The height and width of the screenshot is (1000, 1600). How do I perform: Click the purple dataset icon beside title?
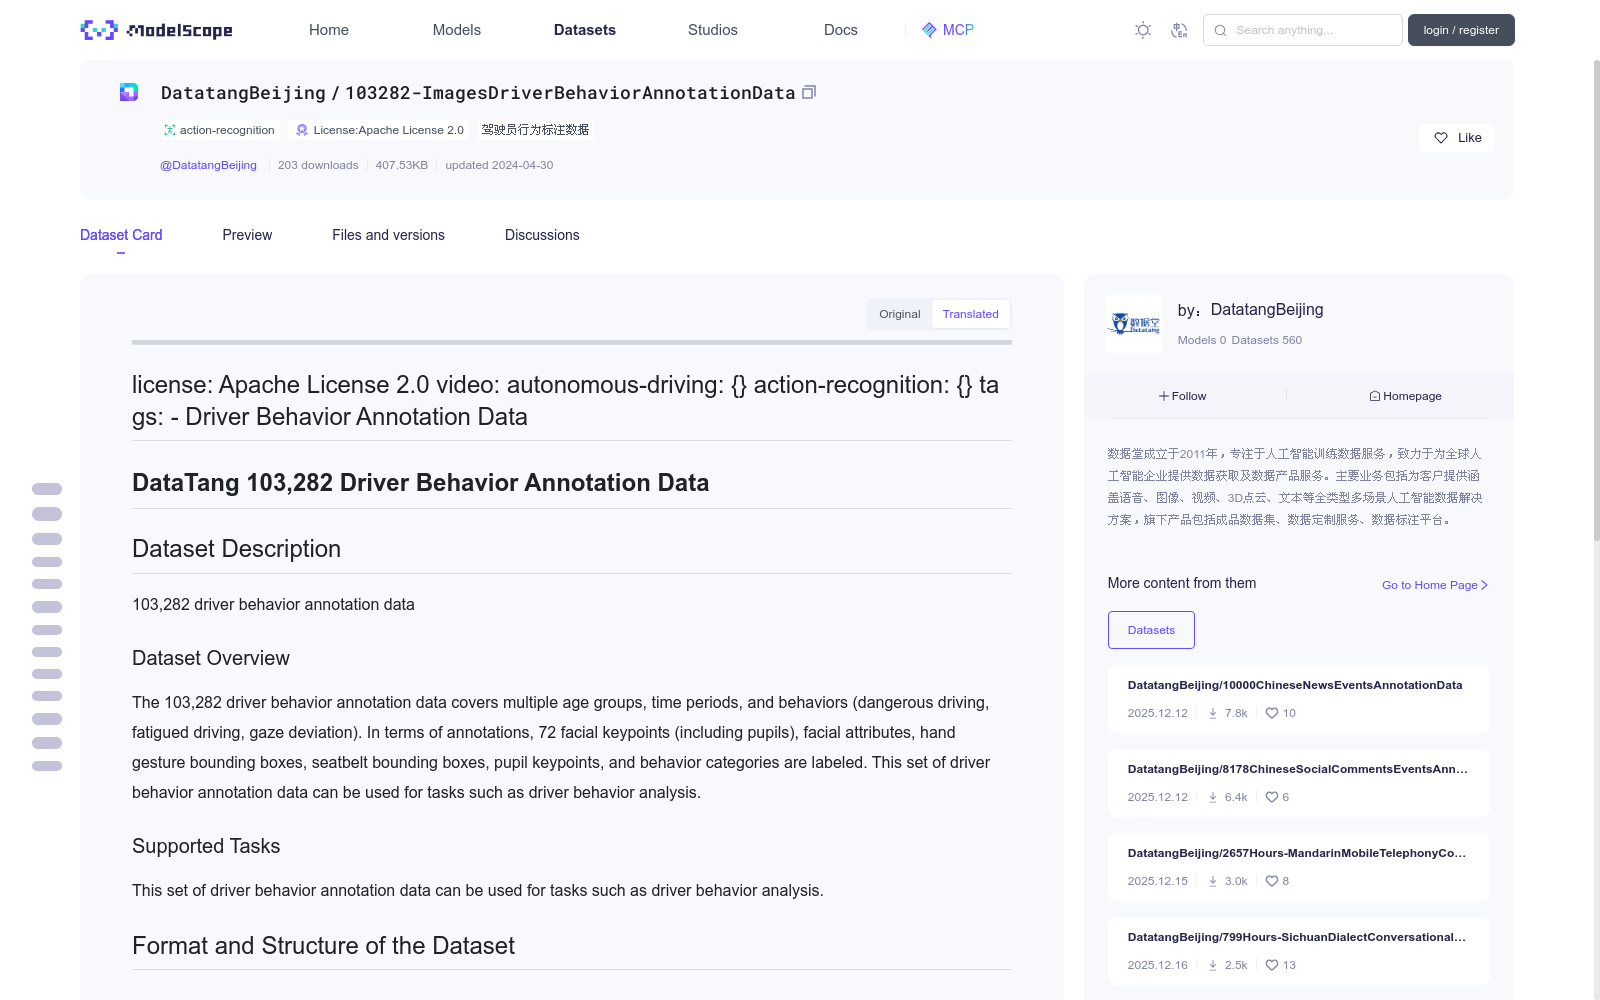[x=129, y=92]
